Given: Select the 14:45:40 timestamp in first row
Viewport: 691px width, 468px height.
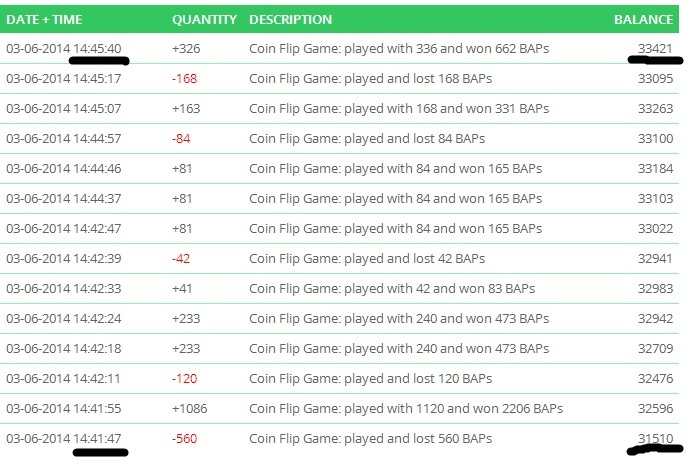Looking at the screenshot, I should (98, 48).
